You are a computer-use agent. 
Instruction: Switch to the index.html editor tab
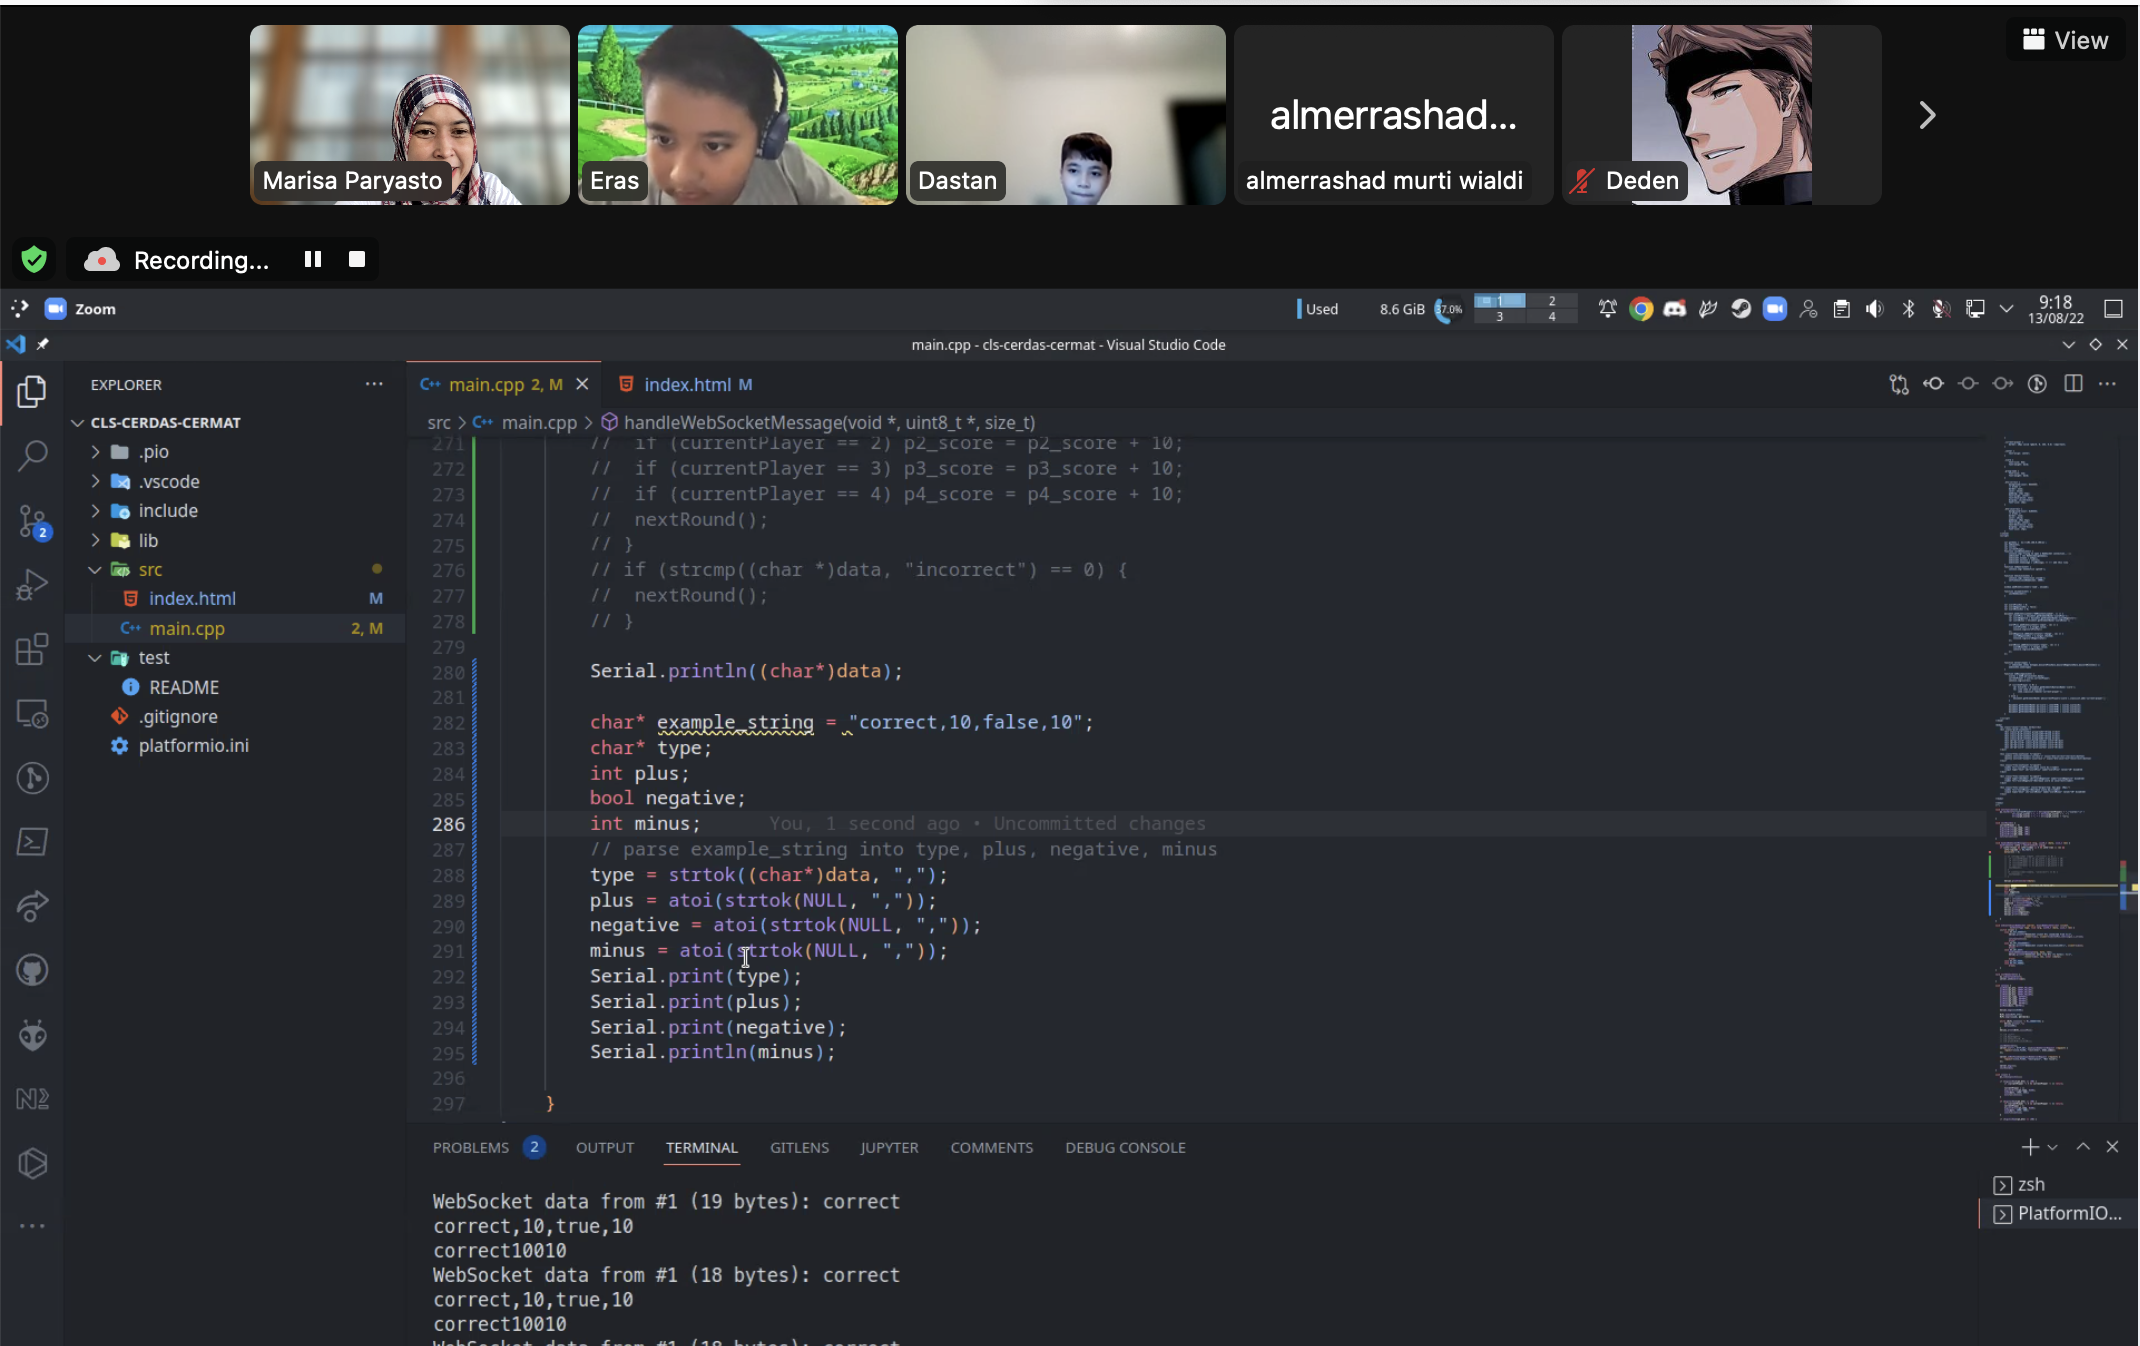[x=685, y=385]
